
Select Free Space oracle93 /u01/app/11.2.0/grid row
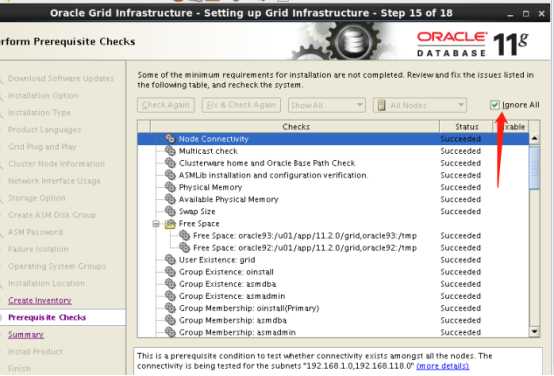pyautogui.click(x=333, y=235)
